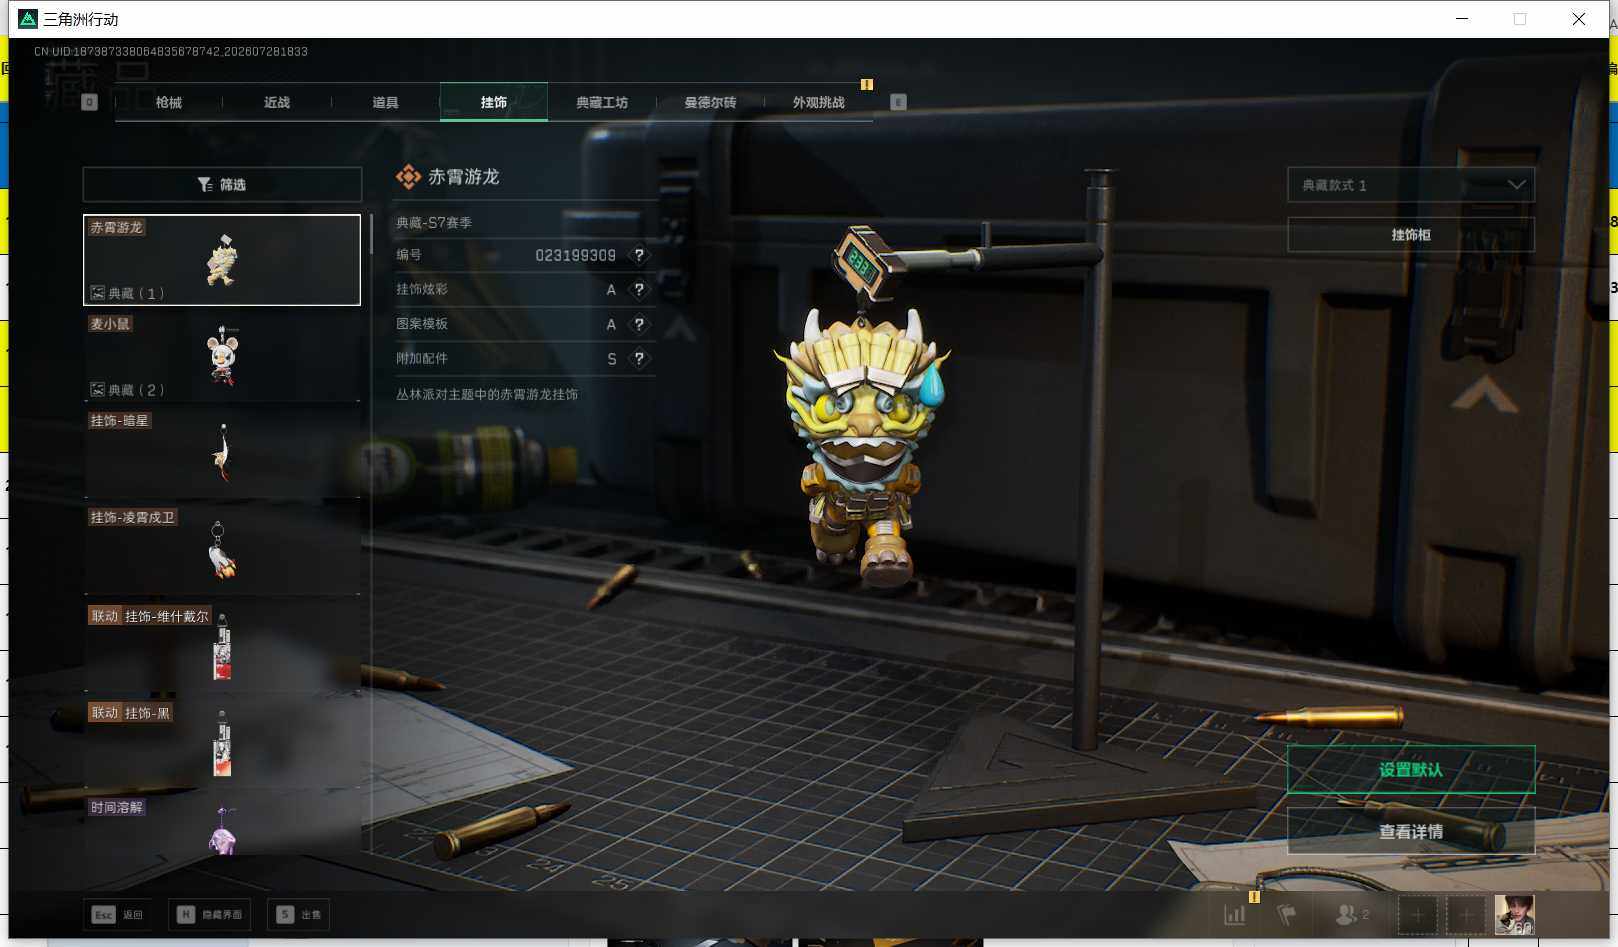Screen dimensions: 1618x947
Task: Click the 三角洲行动 app icon in the title bar
Action: point(28,19)
